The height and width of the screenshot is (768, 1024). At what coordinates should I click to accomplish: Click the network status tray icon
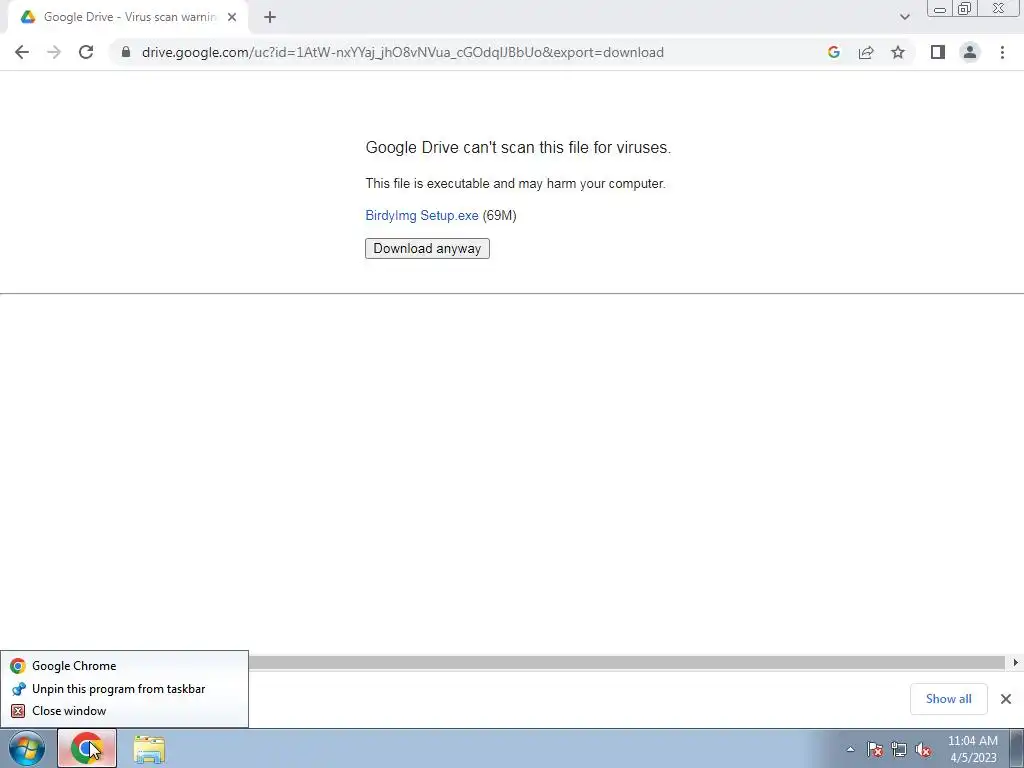click(x=899, y=749)
